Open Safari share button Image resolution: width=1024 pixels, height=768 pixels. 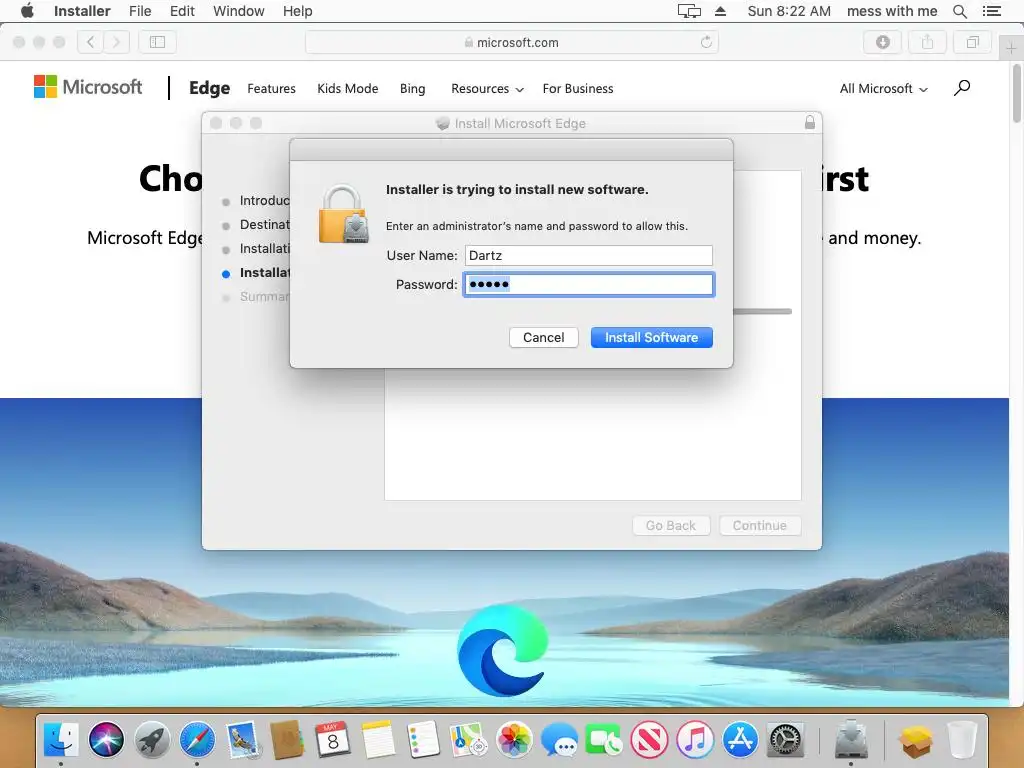927,42
